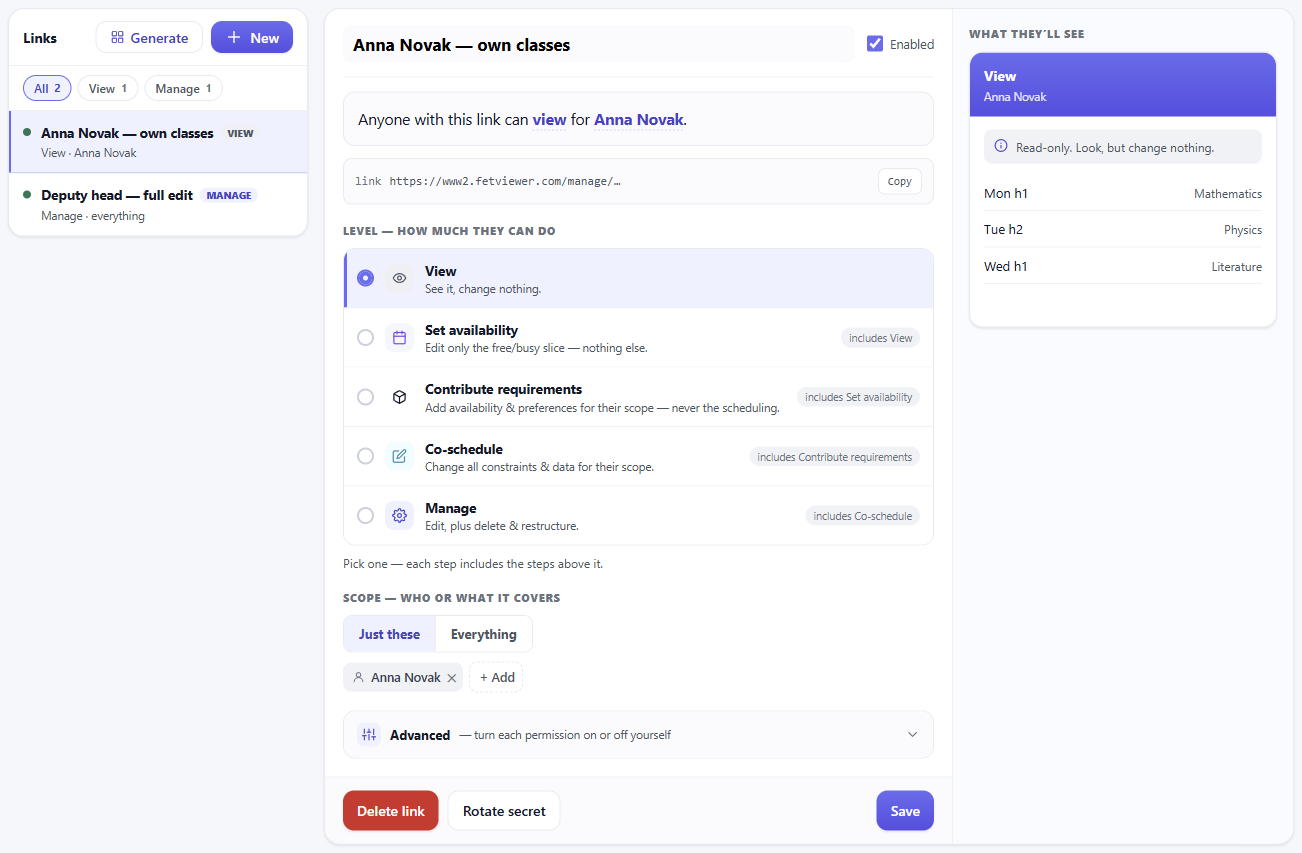The image size is (1302, 853).
Task: Click Rotate secret button
Action: click(504, 811)
